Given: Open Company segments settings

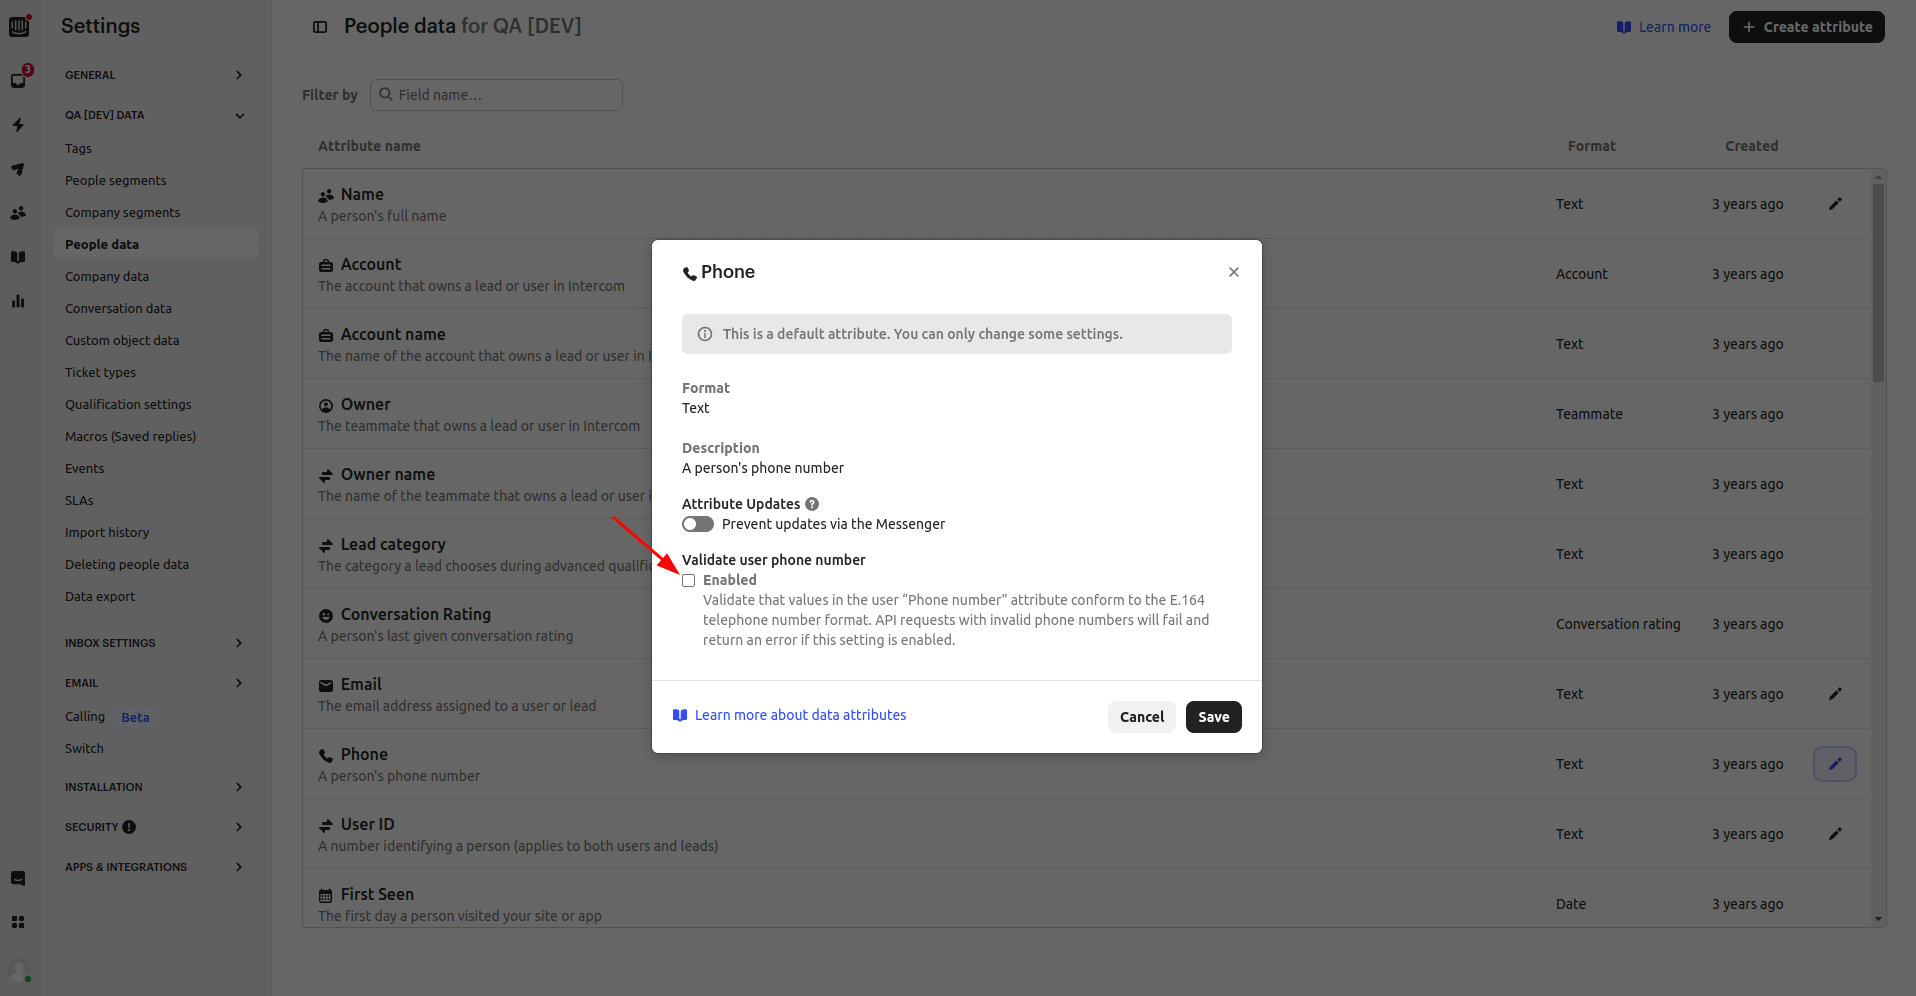Looking at the screenshot, I should coord(123,212).
